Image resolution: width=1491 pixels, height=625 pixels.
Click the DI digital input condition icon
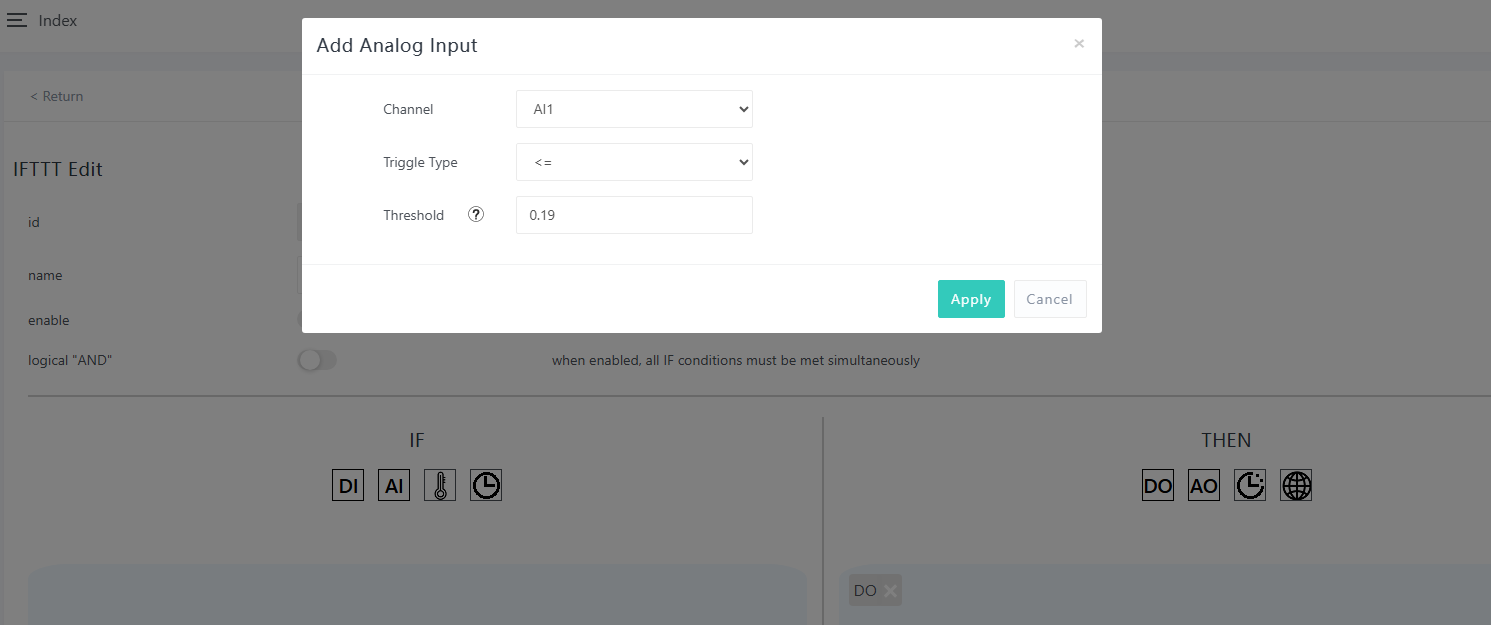(348, 486)
